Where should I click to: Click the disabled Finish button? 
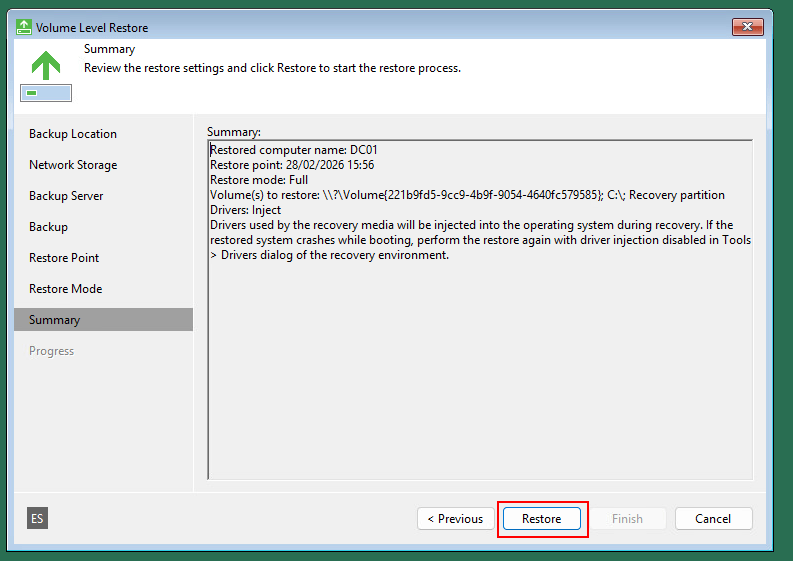627,519
